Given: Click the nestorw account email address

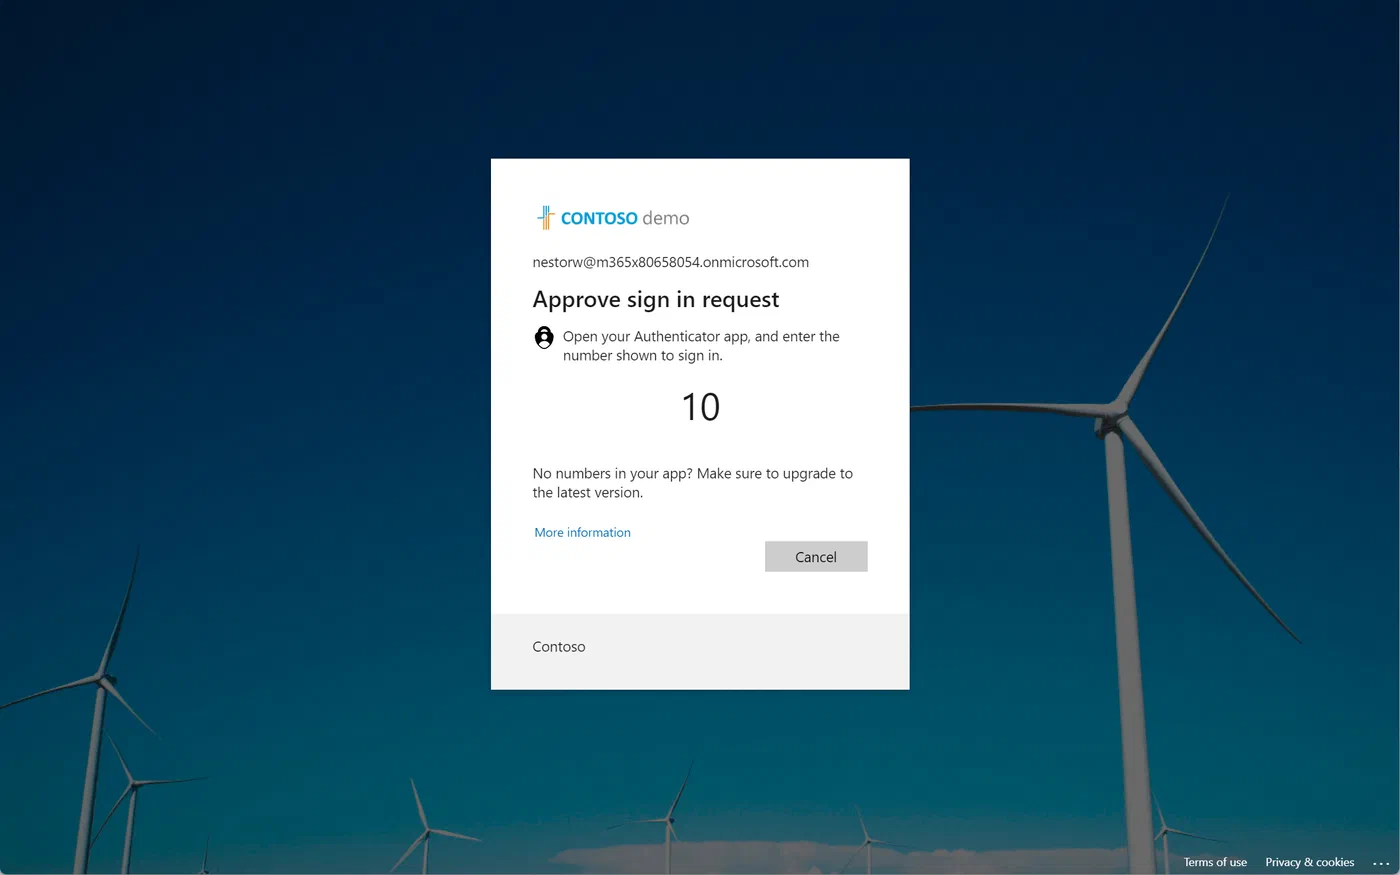Looking at the screenshot, I should (670, 262).
